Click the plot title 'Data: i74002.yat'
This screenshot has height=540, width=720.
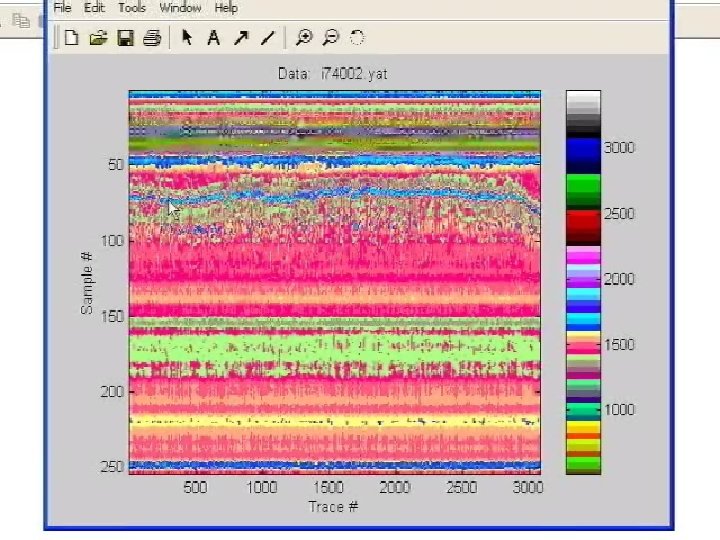tap(333, 74)
